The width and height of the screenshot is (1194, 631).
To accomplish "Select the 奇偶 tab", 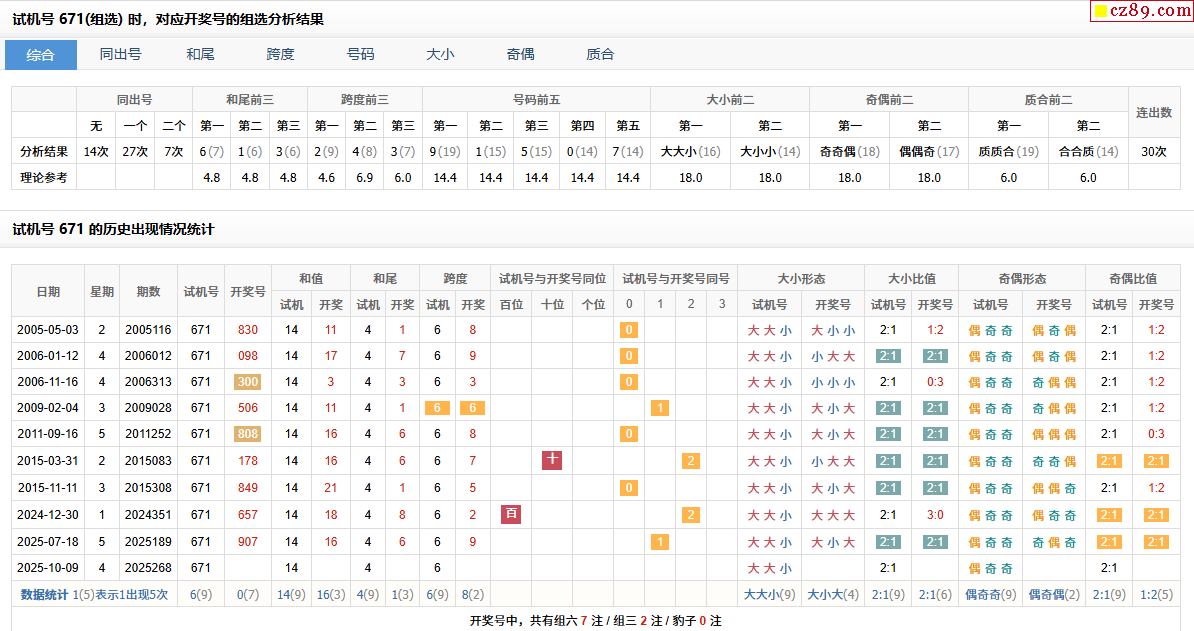I will 520,54.
